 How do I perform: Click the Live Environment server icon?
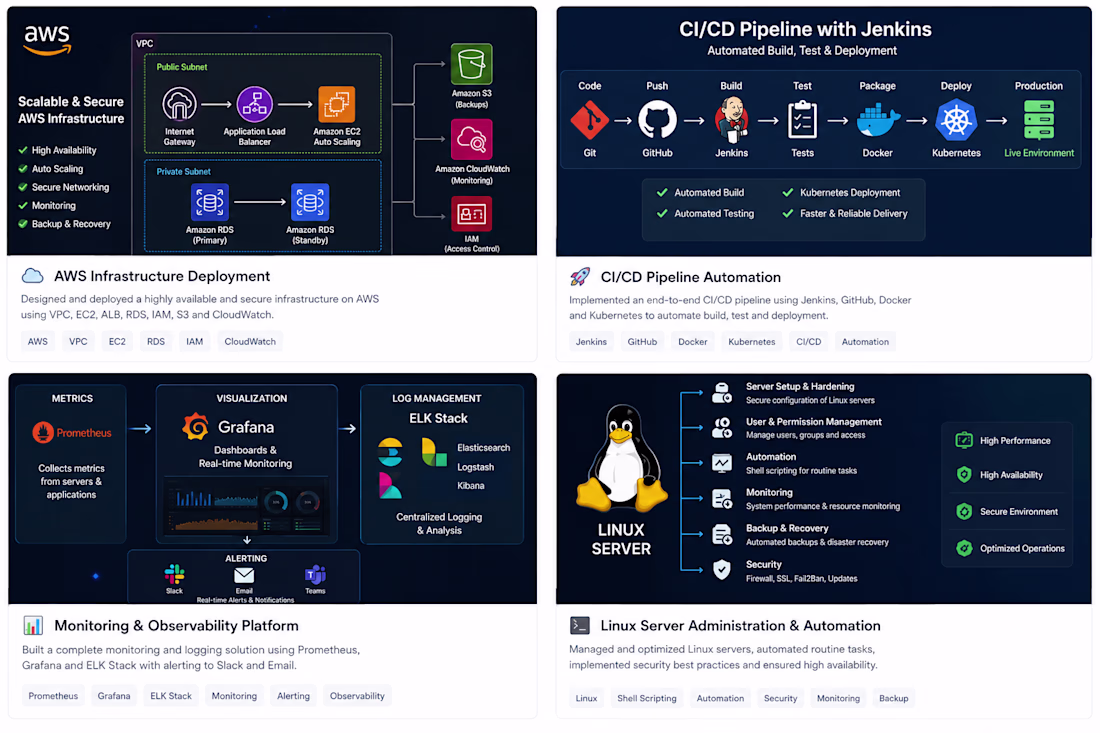[1039, 120]
